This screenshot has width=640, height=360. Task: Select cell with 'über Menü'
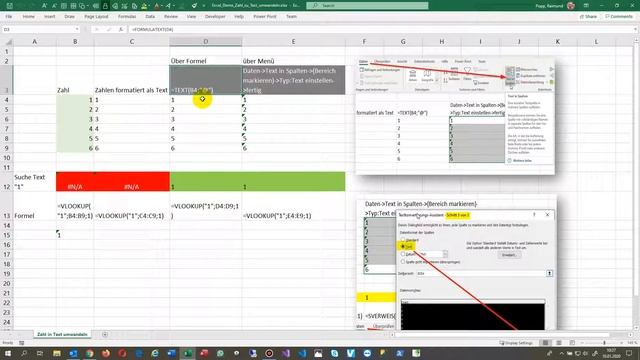[x=293, y=61]
